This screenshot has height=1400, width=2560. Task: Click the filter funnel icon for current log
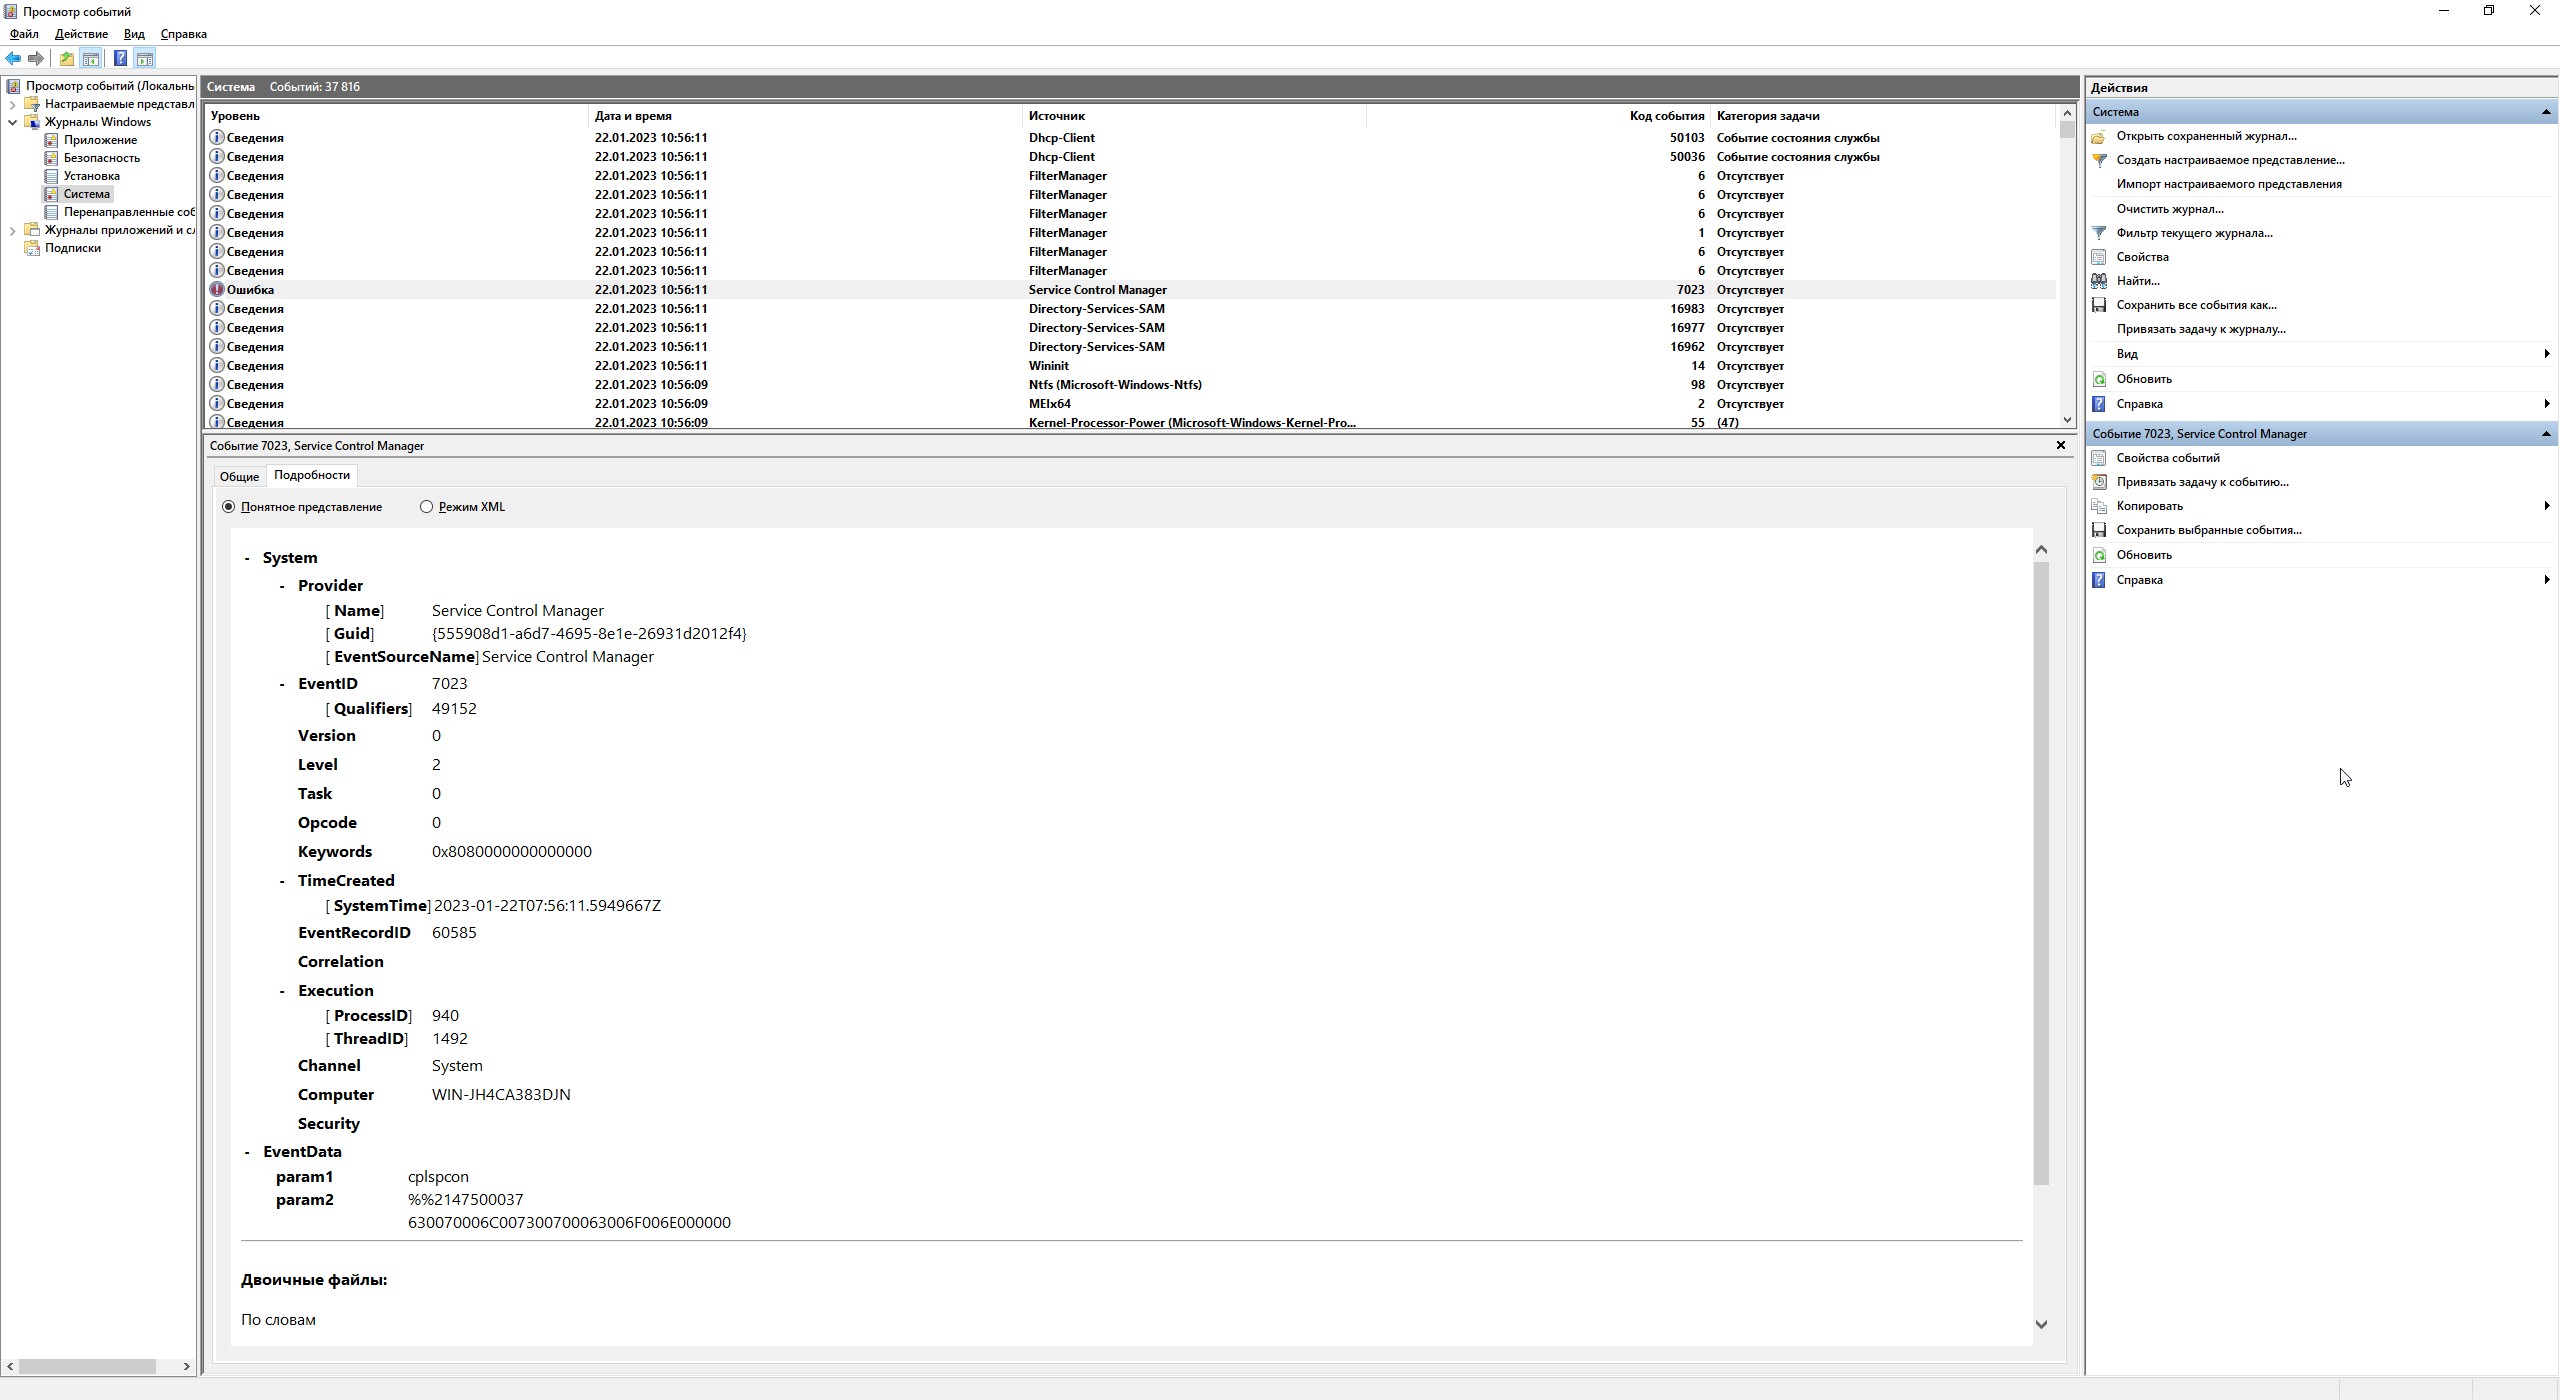point(2099,233)
